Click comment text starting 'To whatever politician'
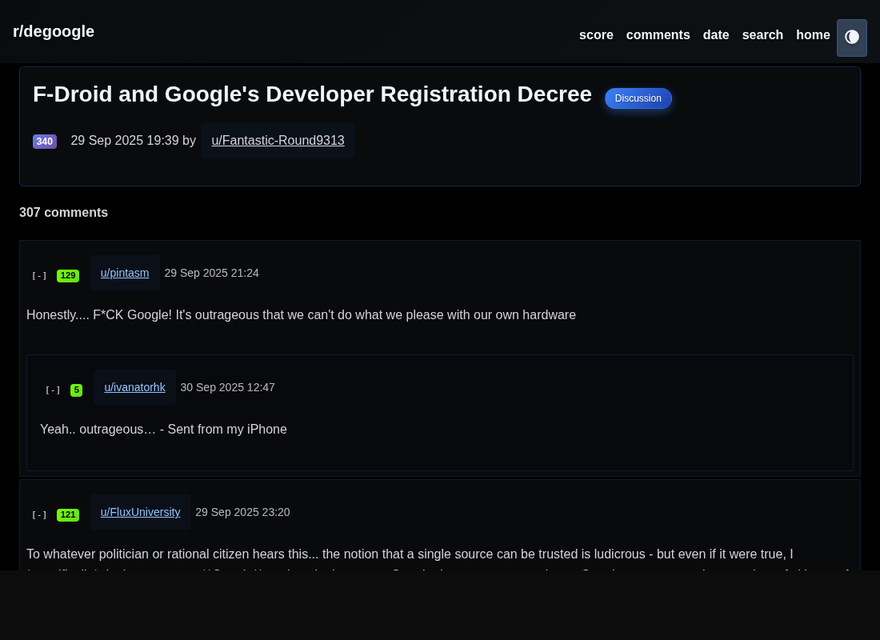Image resolution: width=880 pixels, height=640 pixels. coord(410,554)
